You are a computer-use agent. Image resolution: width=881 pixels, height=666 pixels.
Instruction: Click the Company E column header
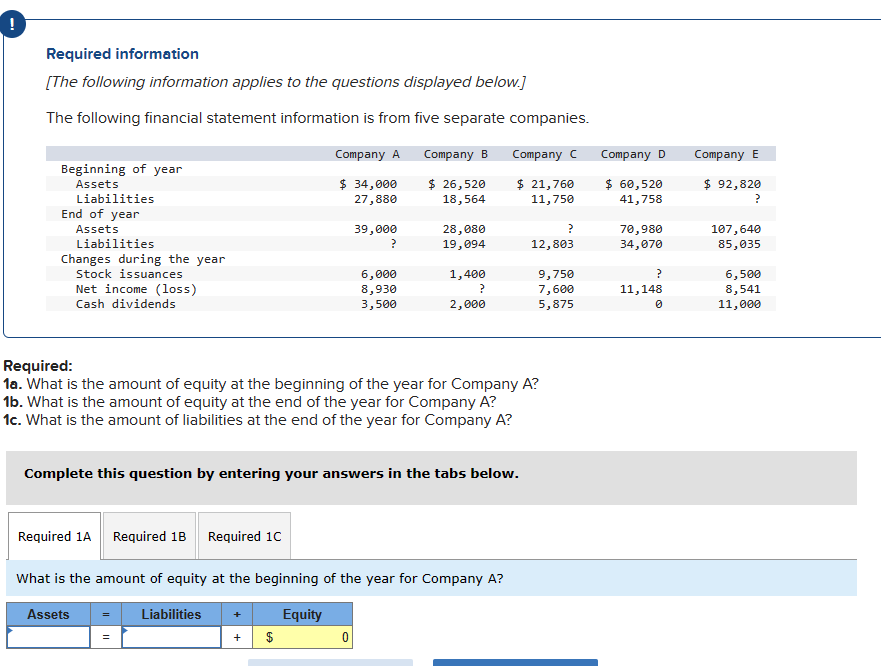tap(726, 154)
